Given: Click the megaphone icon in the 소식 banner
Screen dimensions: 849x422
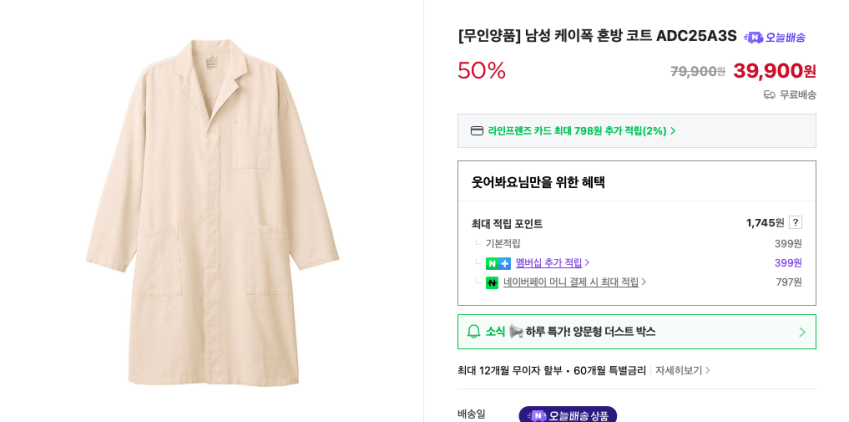Looking at the screenshot, I should [516, 331].
